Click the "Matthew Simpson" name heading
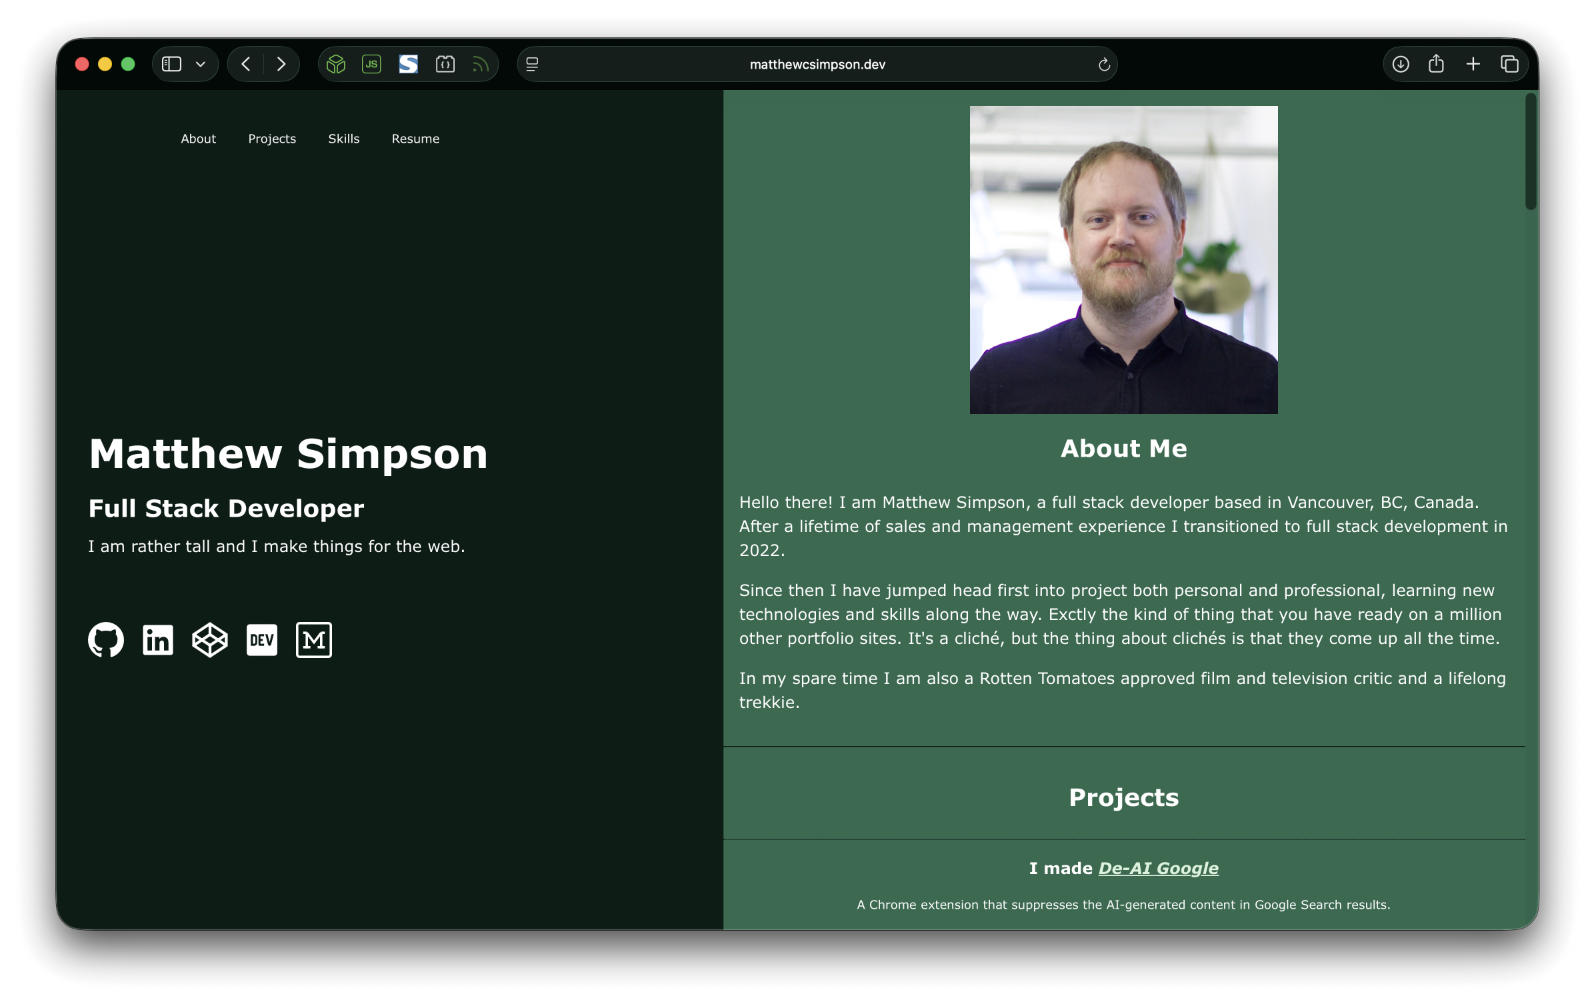This screenshot has height=1004, width=1595. [288, 454]
